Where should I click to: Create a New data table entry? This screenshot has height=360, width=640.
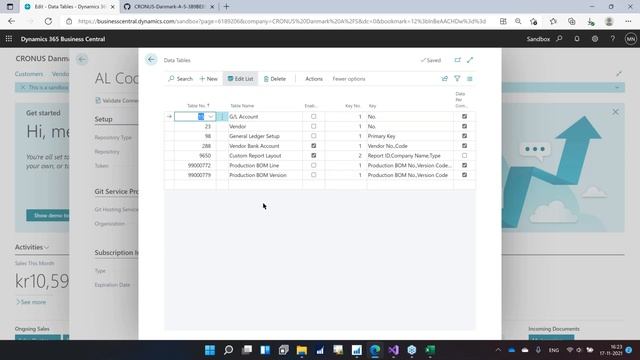209,79
